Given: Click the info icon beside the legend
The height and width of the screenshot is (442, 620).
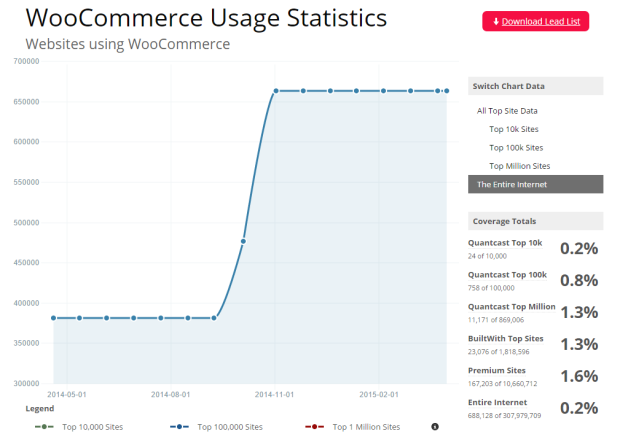Looking at the screenshot, I should pos(435,427).
